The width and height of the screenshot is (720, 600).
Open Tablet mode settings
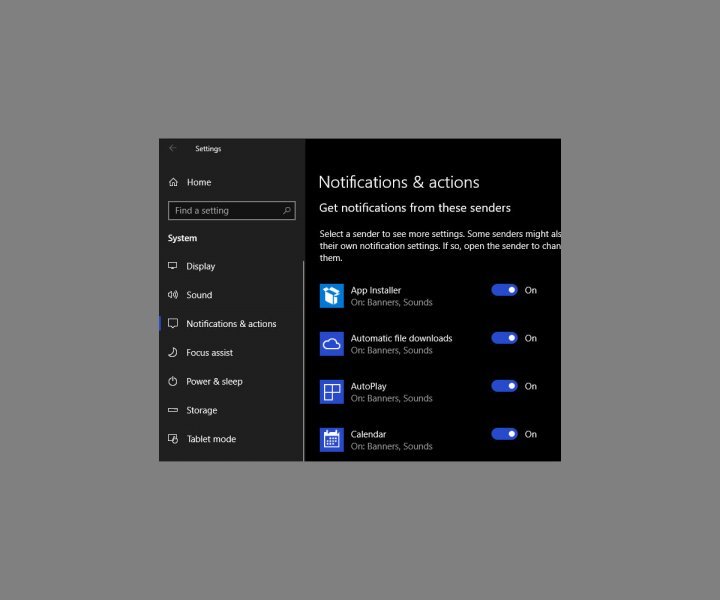click(x=231, y=439)
